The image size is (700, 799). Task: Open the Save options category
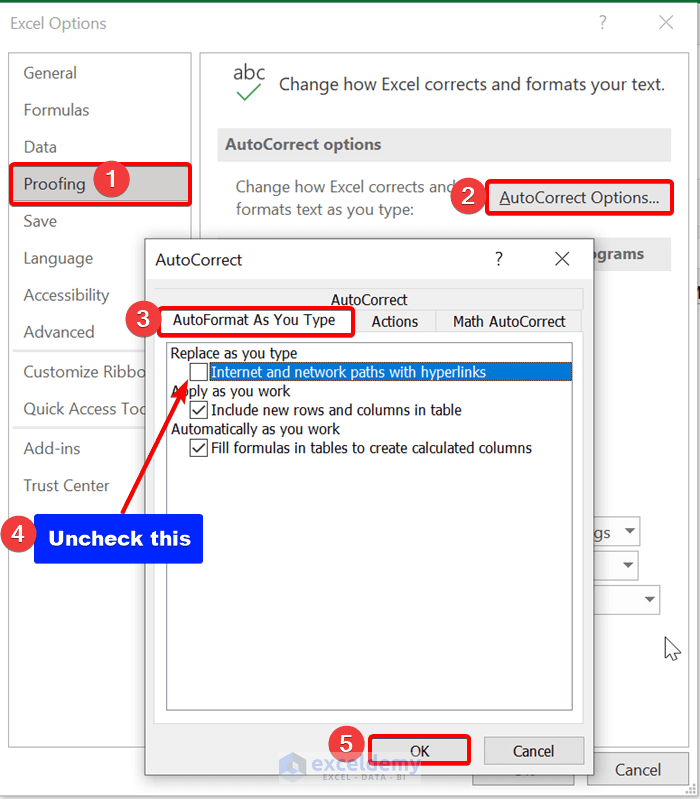[40, 221]
